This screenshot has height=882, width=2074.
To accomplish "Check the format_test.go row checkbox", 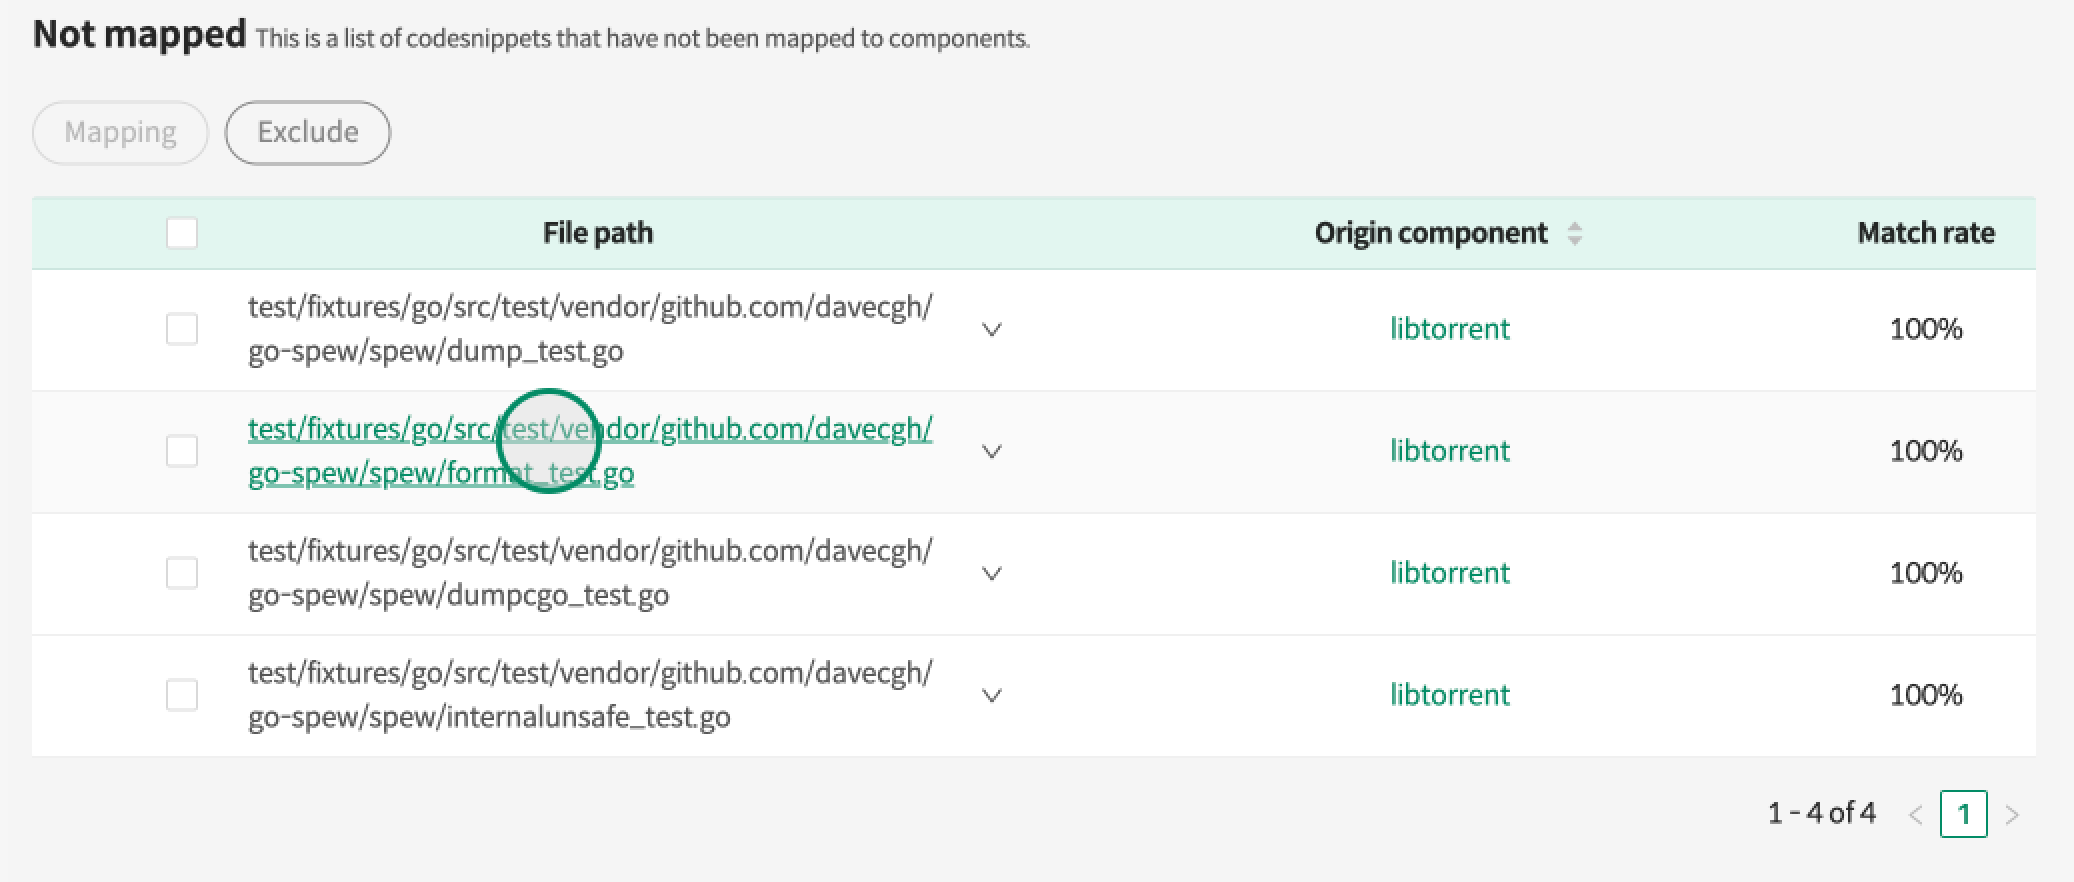I will pos(182,451).
